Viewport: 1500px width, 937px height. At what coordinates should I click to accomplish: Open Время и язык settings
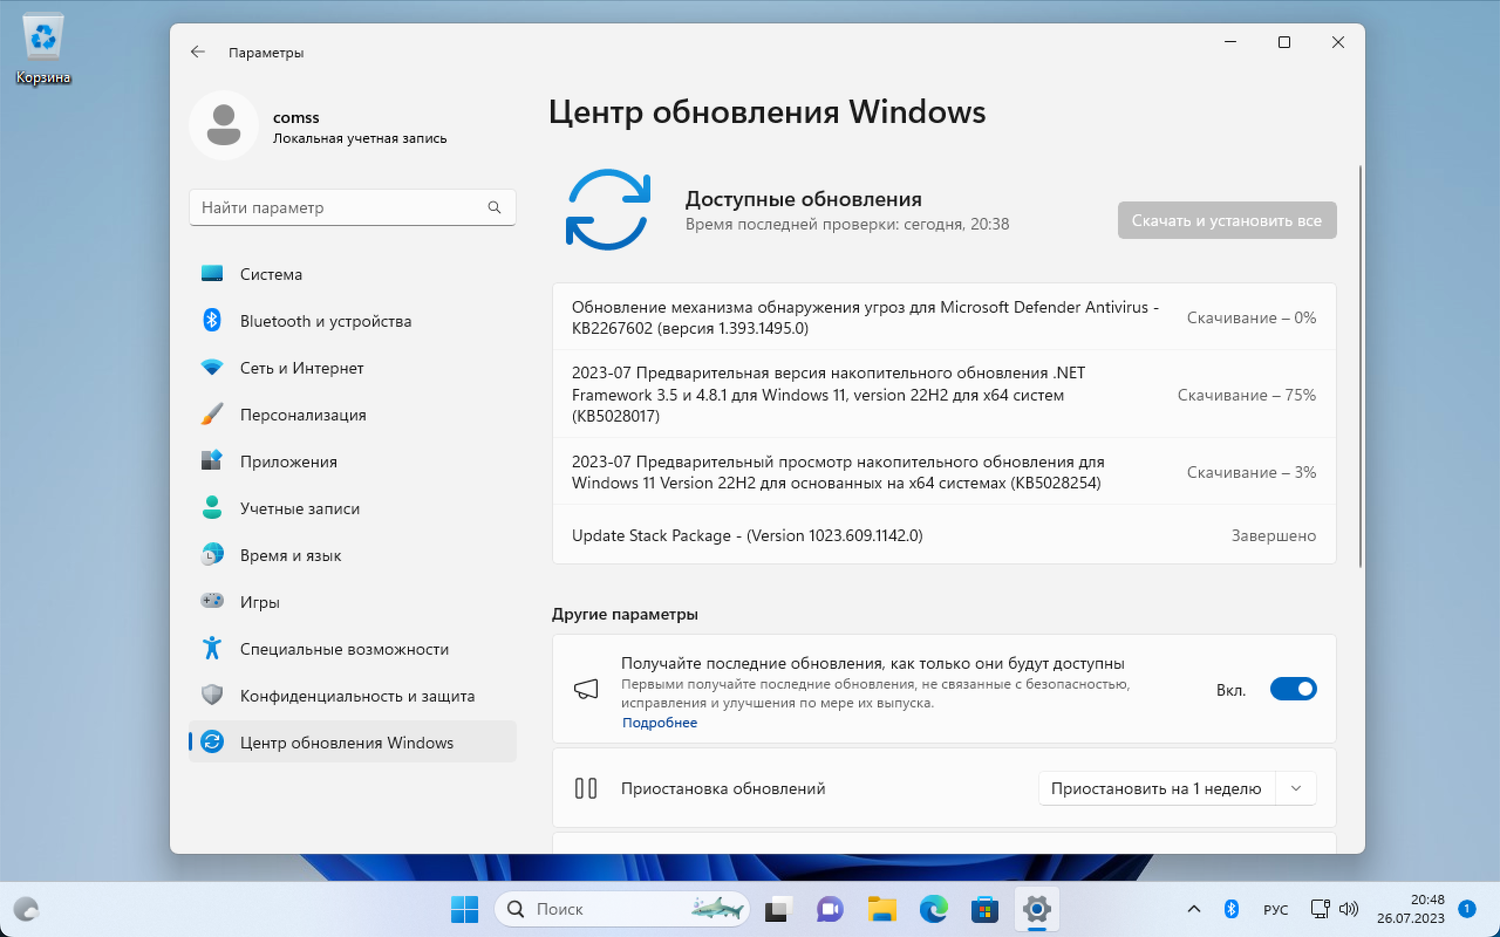click(352, 554)
